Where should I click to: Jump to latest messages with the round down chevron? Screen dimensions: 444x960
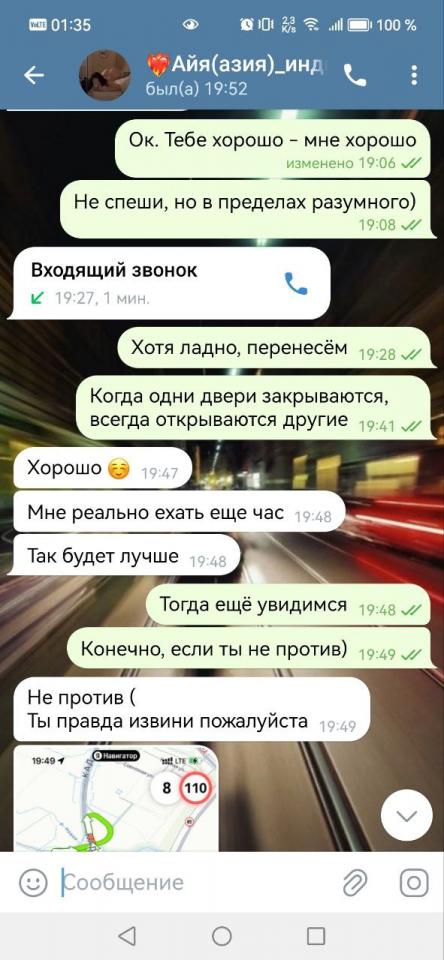click(407, 816)
